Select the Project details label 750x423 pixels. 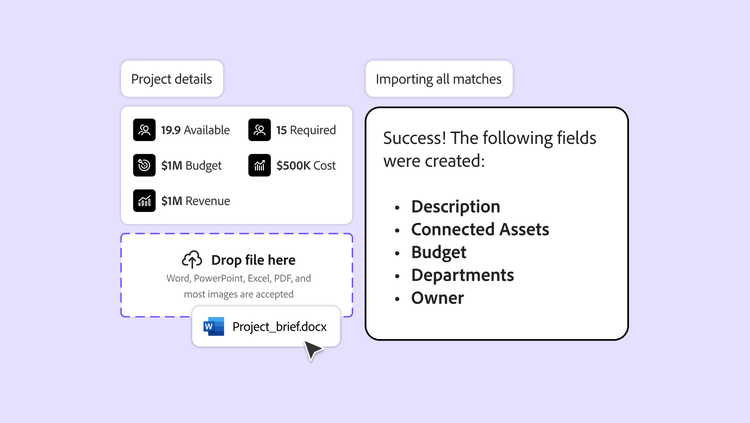point(172,79)
